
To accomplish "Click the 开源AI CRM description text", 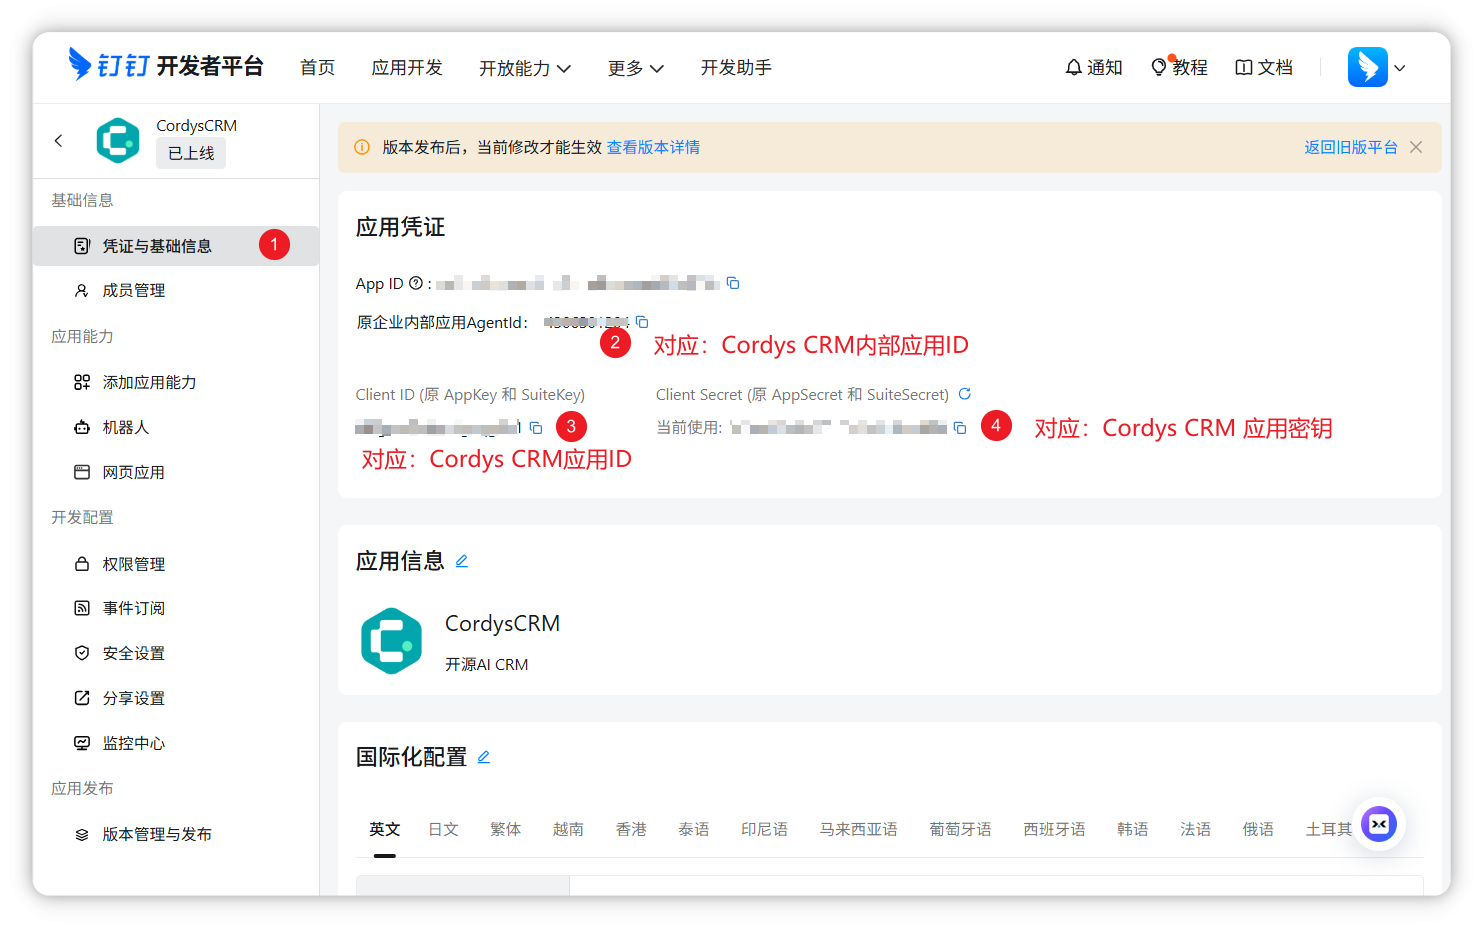I will click(x=487, y=665).
